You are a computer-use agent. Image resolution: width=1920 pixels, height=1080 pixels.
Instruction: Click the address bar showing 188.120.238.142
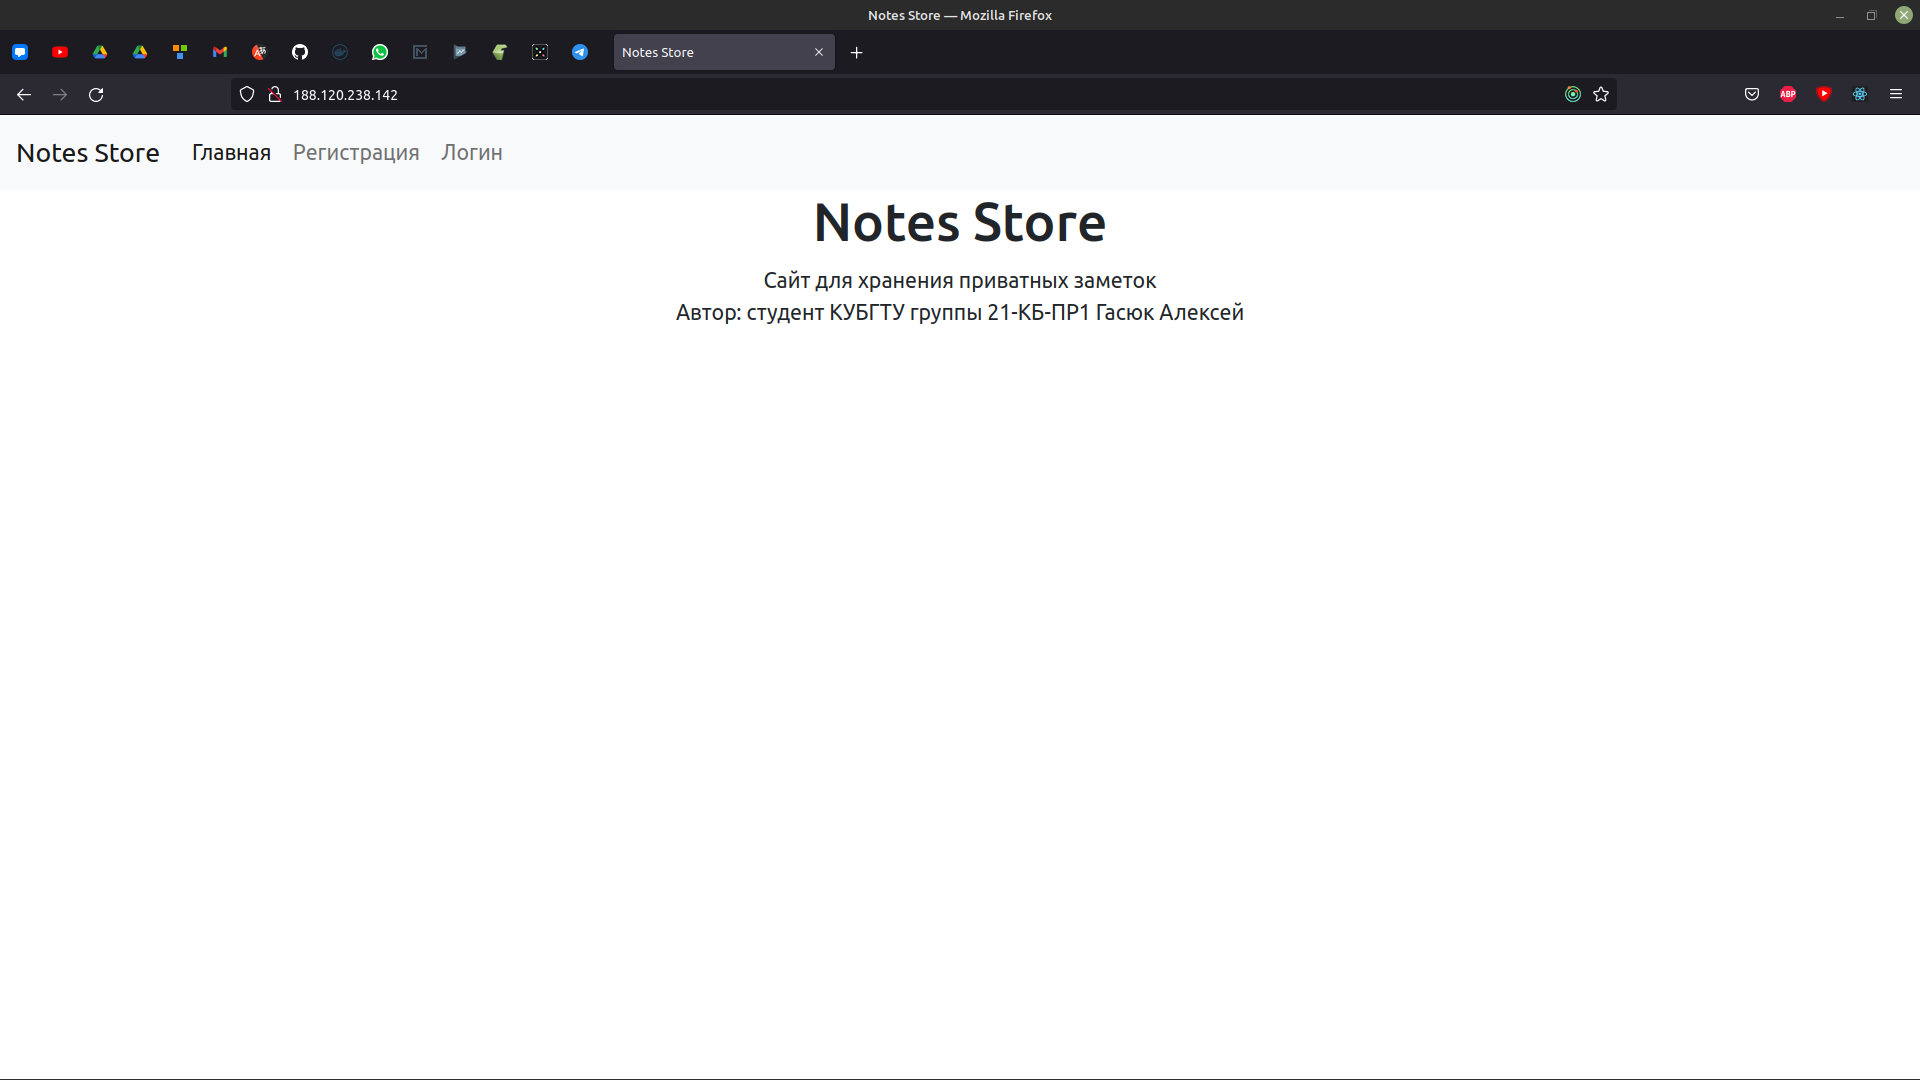(800, 94)
